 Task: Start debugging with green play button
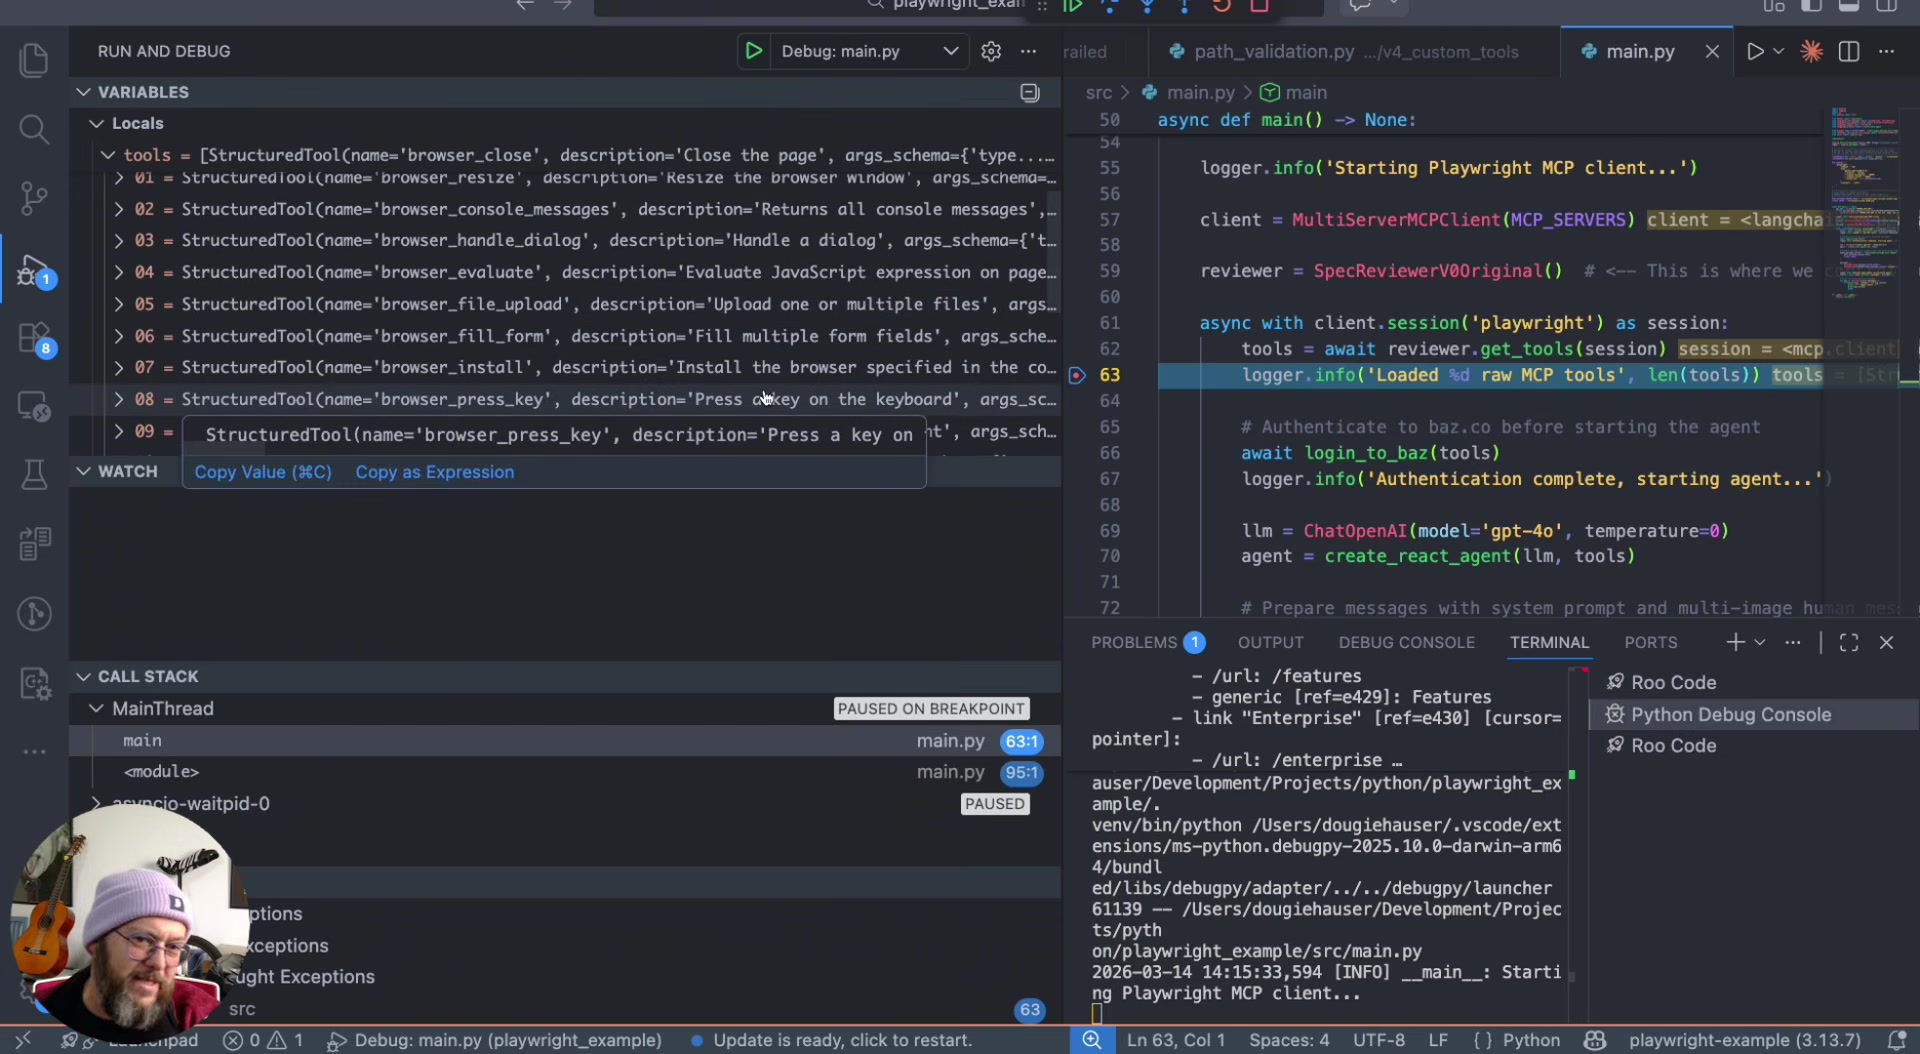(x=753, y=51)
